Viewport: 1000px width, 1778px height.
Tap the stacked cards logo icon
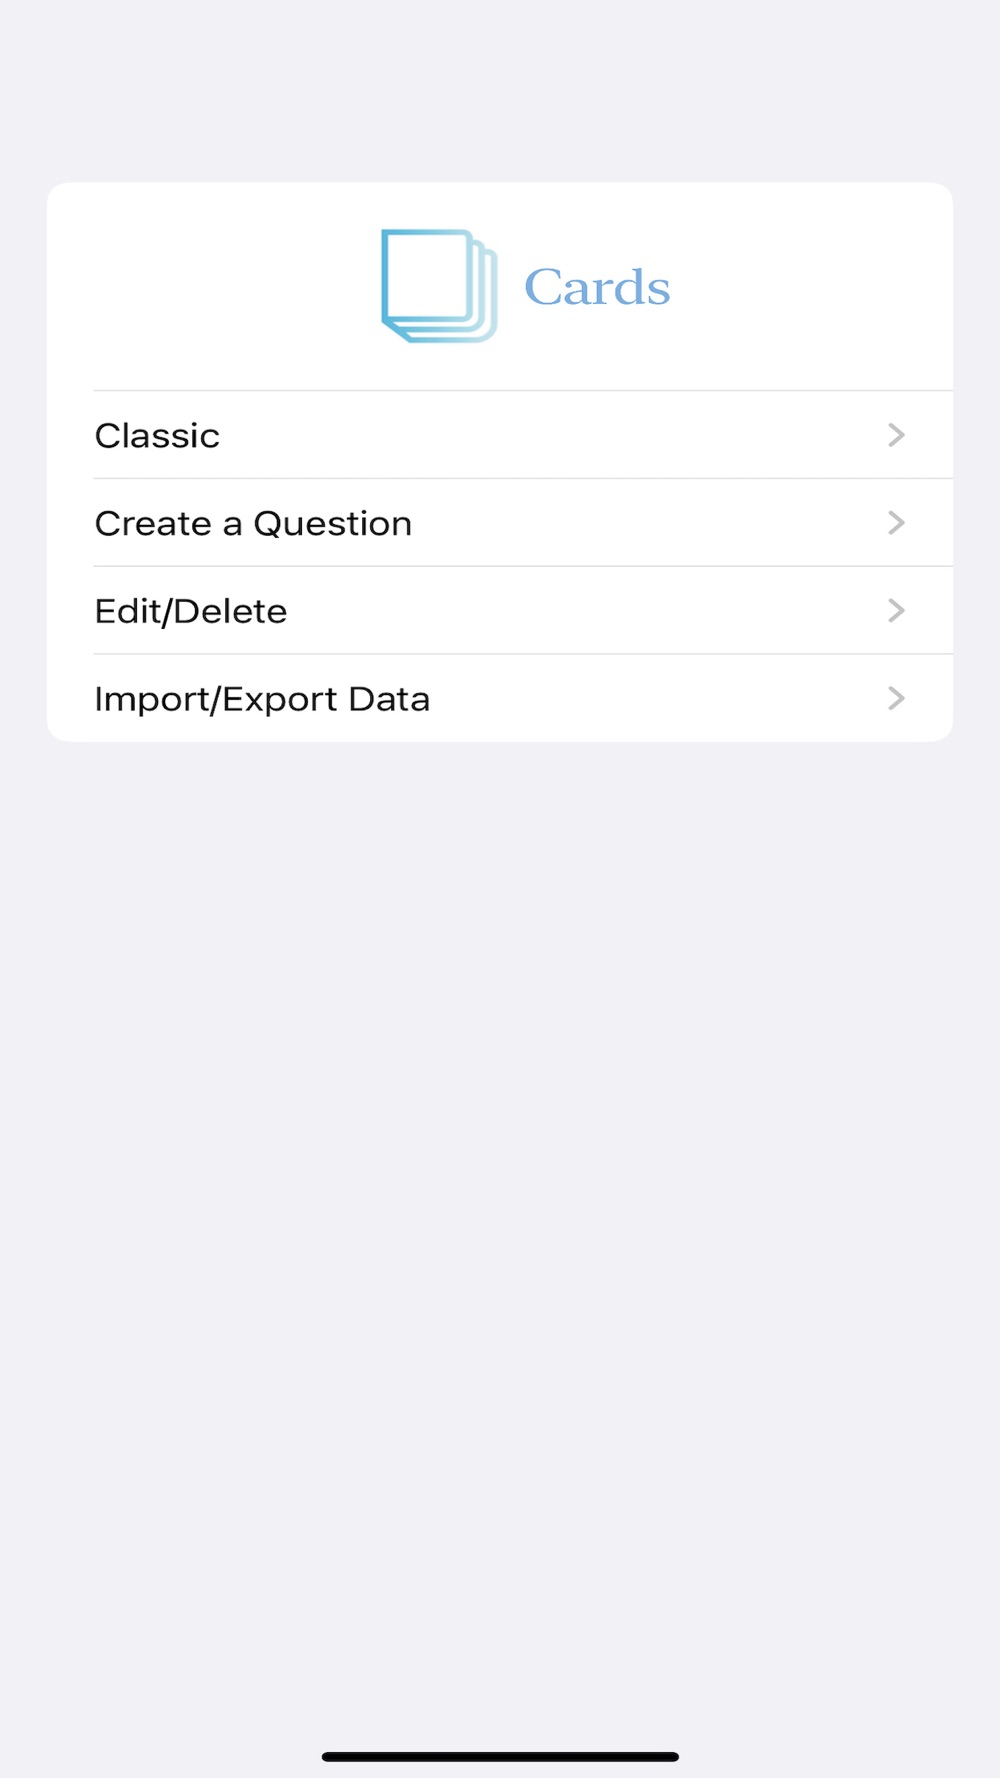pyautogui.click(x=439, y=286)
